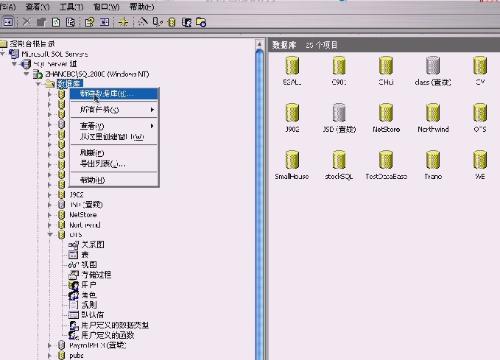Viewport: 500px width, 360px height.
Task: Open 所有任务(K) submenu in context menu
Action: tap(114, 109)
